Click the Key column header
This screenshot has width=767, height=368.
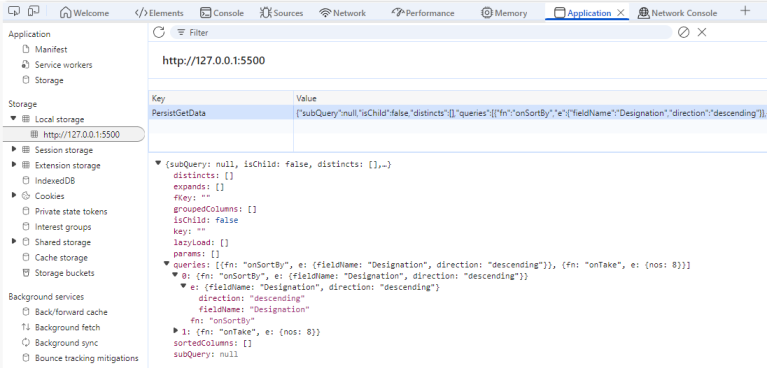(x=221, y=98)
